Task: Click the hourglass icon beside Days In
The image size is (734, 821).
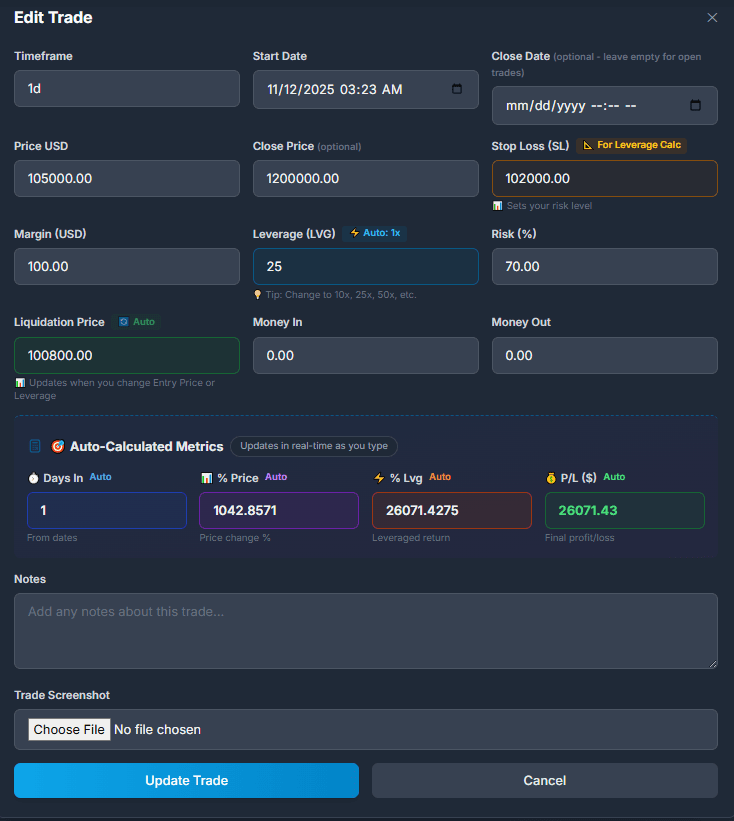Action: click(x=32, y=477)
